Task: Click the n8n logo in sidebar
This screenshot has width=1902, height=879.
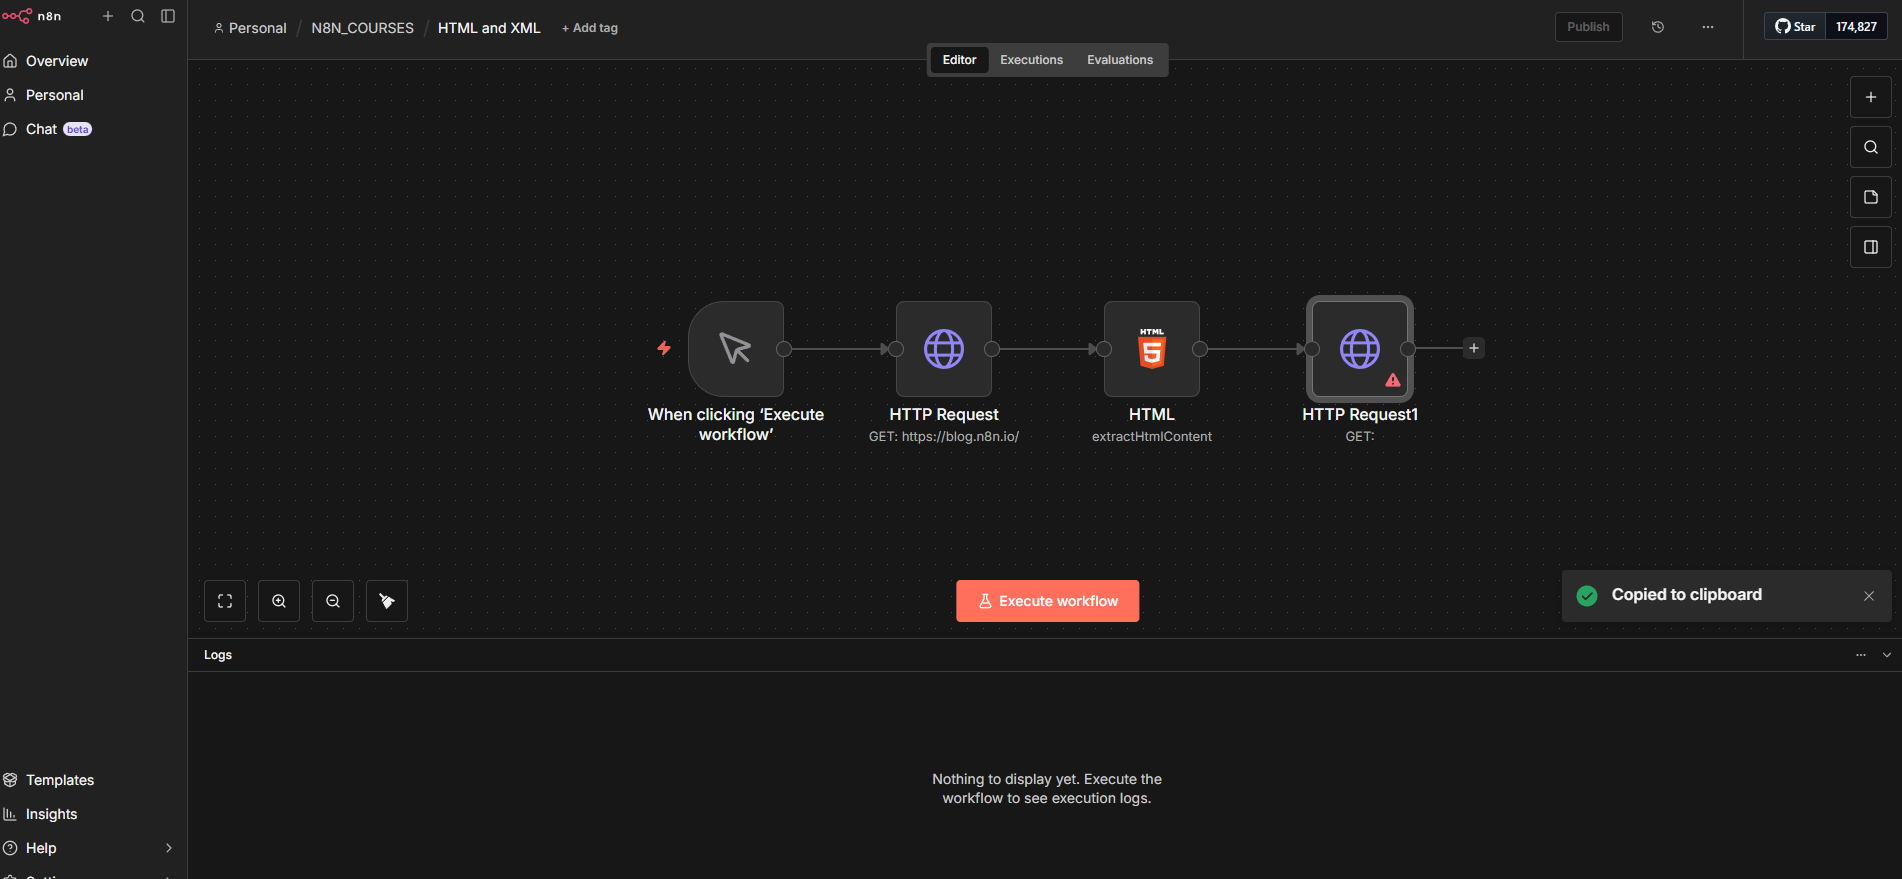Action: (x=31, y=16)
